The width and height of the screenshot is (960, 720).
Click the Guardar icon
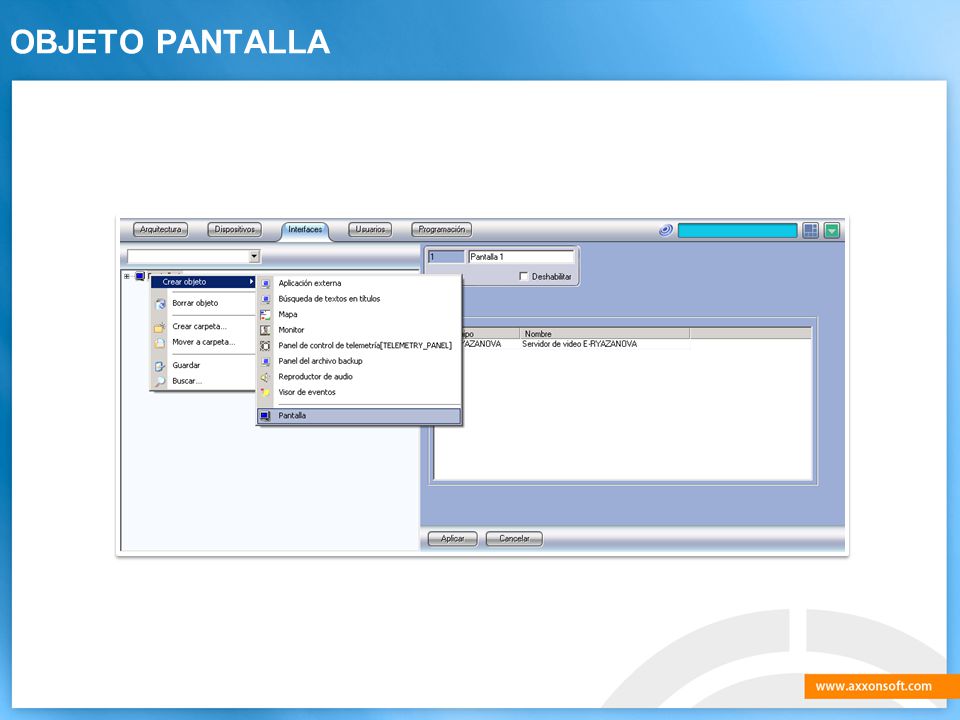[160, 366]
